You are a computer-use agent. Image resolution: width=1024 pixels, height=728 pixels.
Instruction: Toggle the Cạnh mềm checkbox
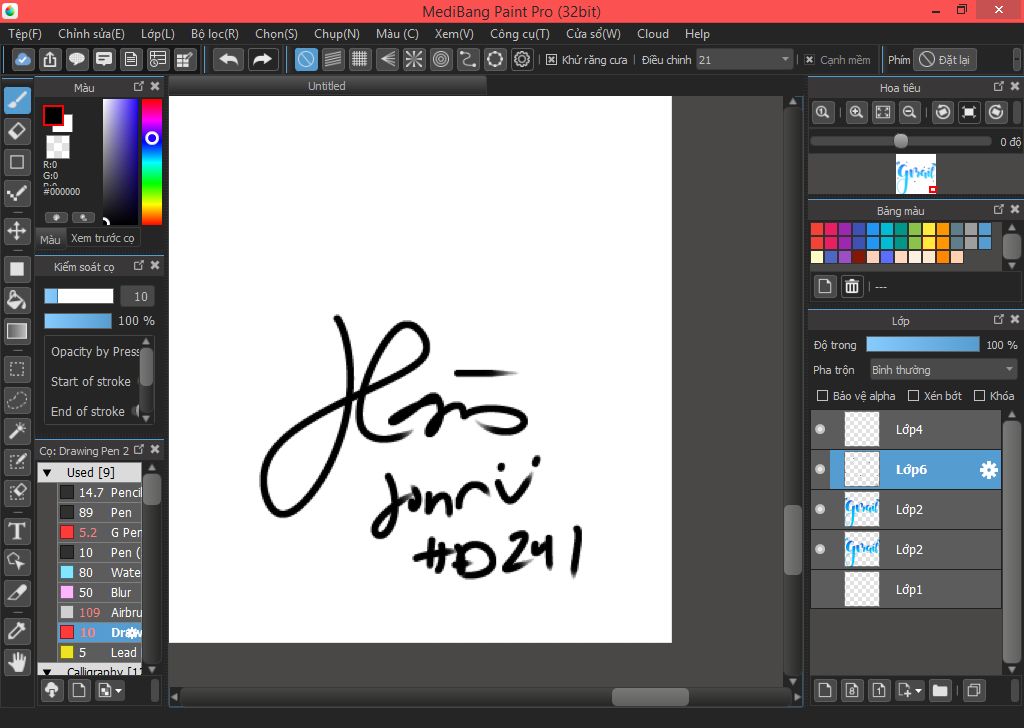(x=809, y=59)
